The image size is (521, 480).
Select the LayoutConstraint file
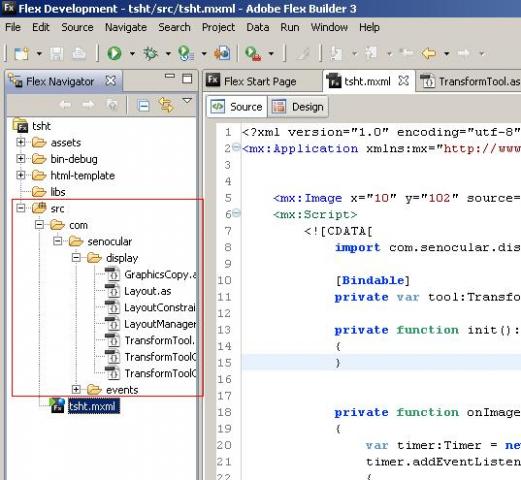pos(151,307)
